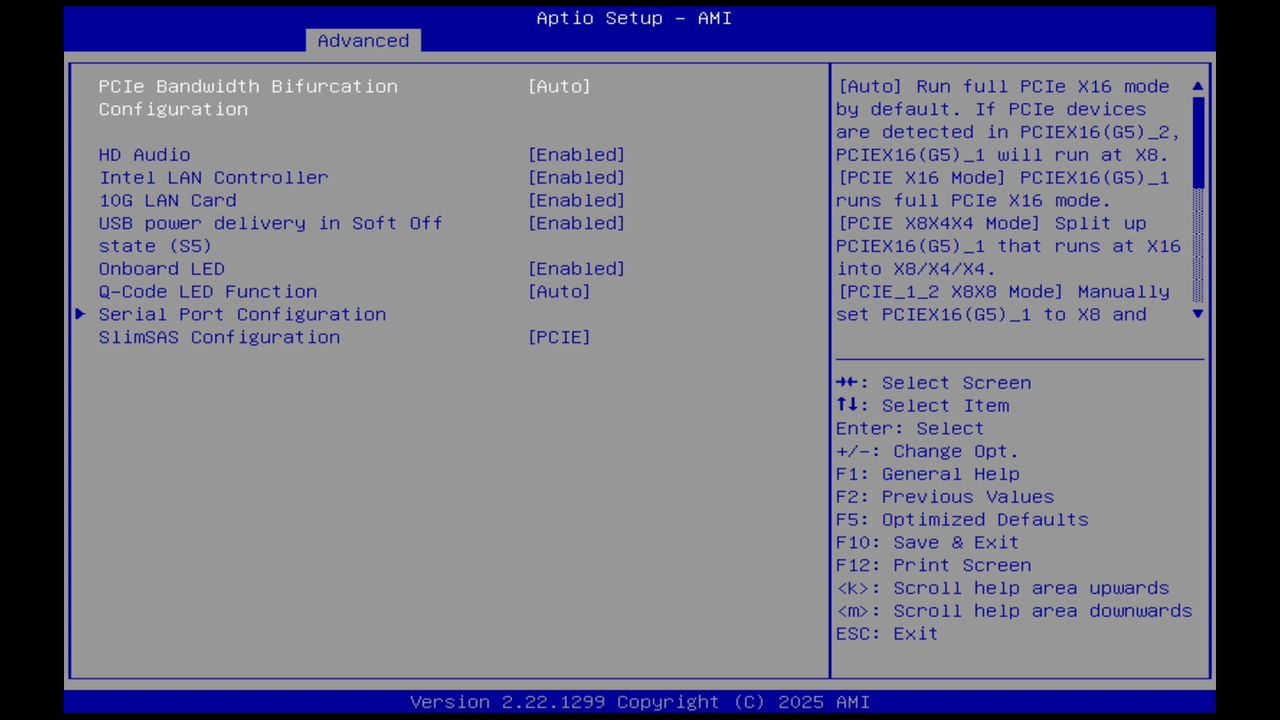Viewport: 1280px width, 720px height.
Task: Open the HD Audio setting options
Action: point(144,154)
